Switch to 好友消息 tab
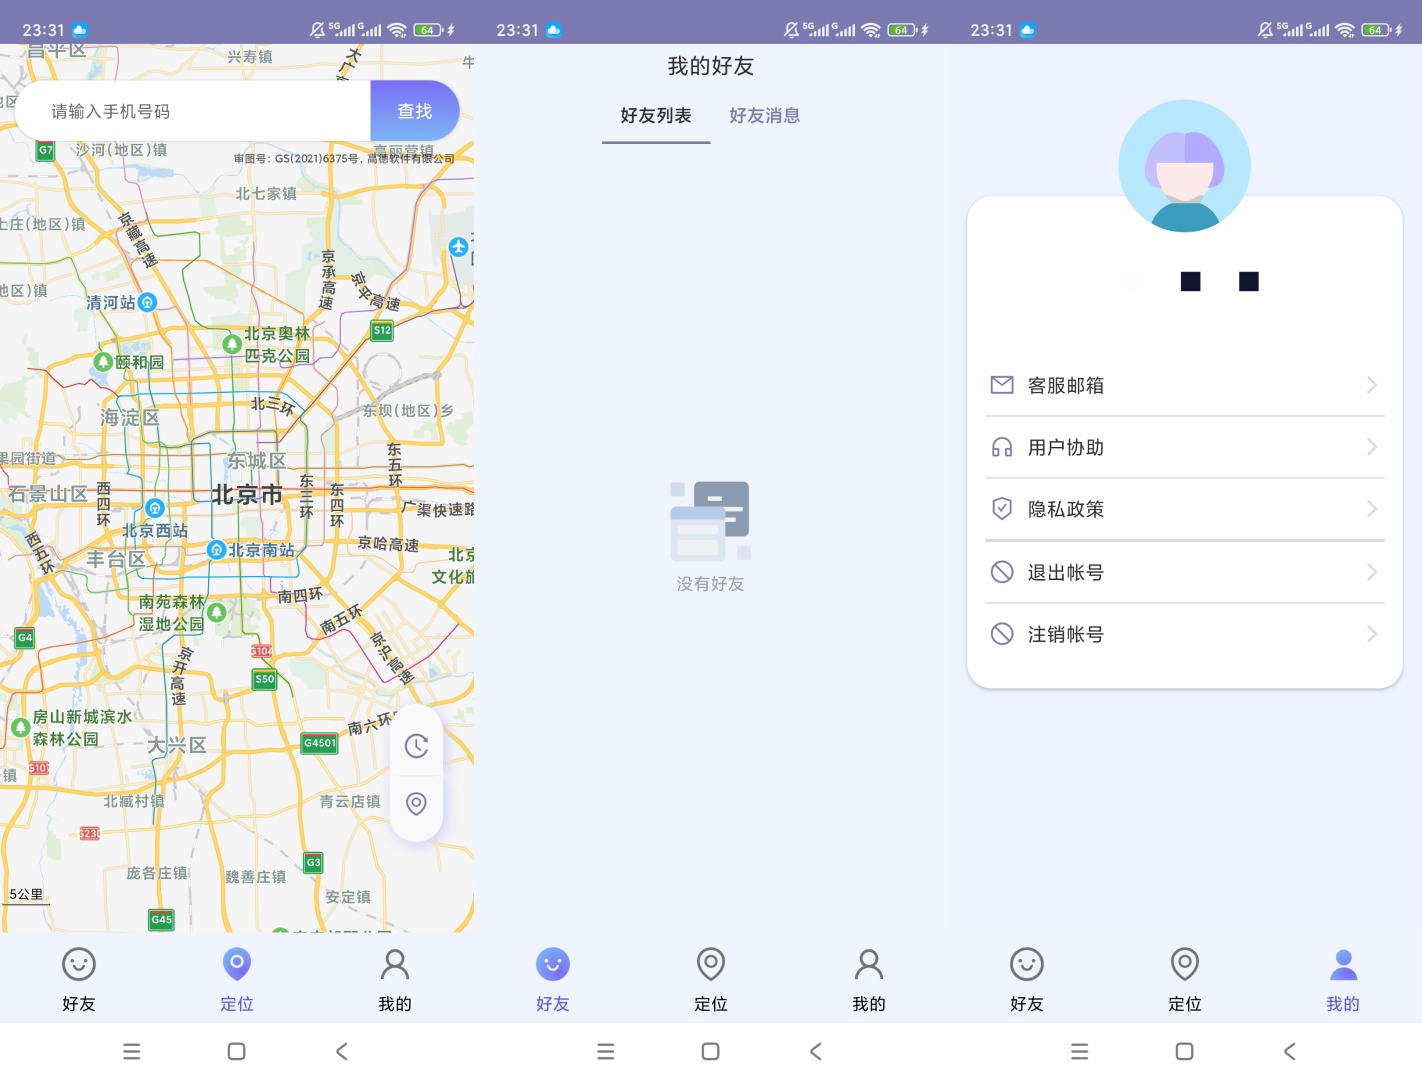The width and height of the screenshot is (1422, 1080). tap(765, 116)
